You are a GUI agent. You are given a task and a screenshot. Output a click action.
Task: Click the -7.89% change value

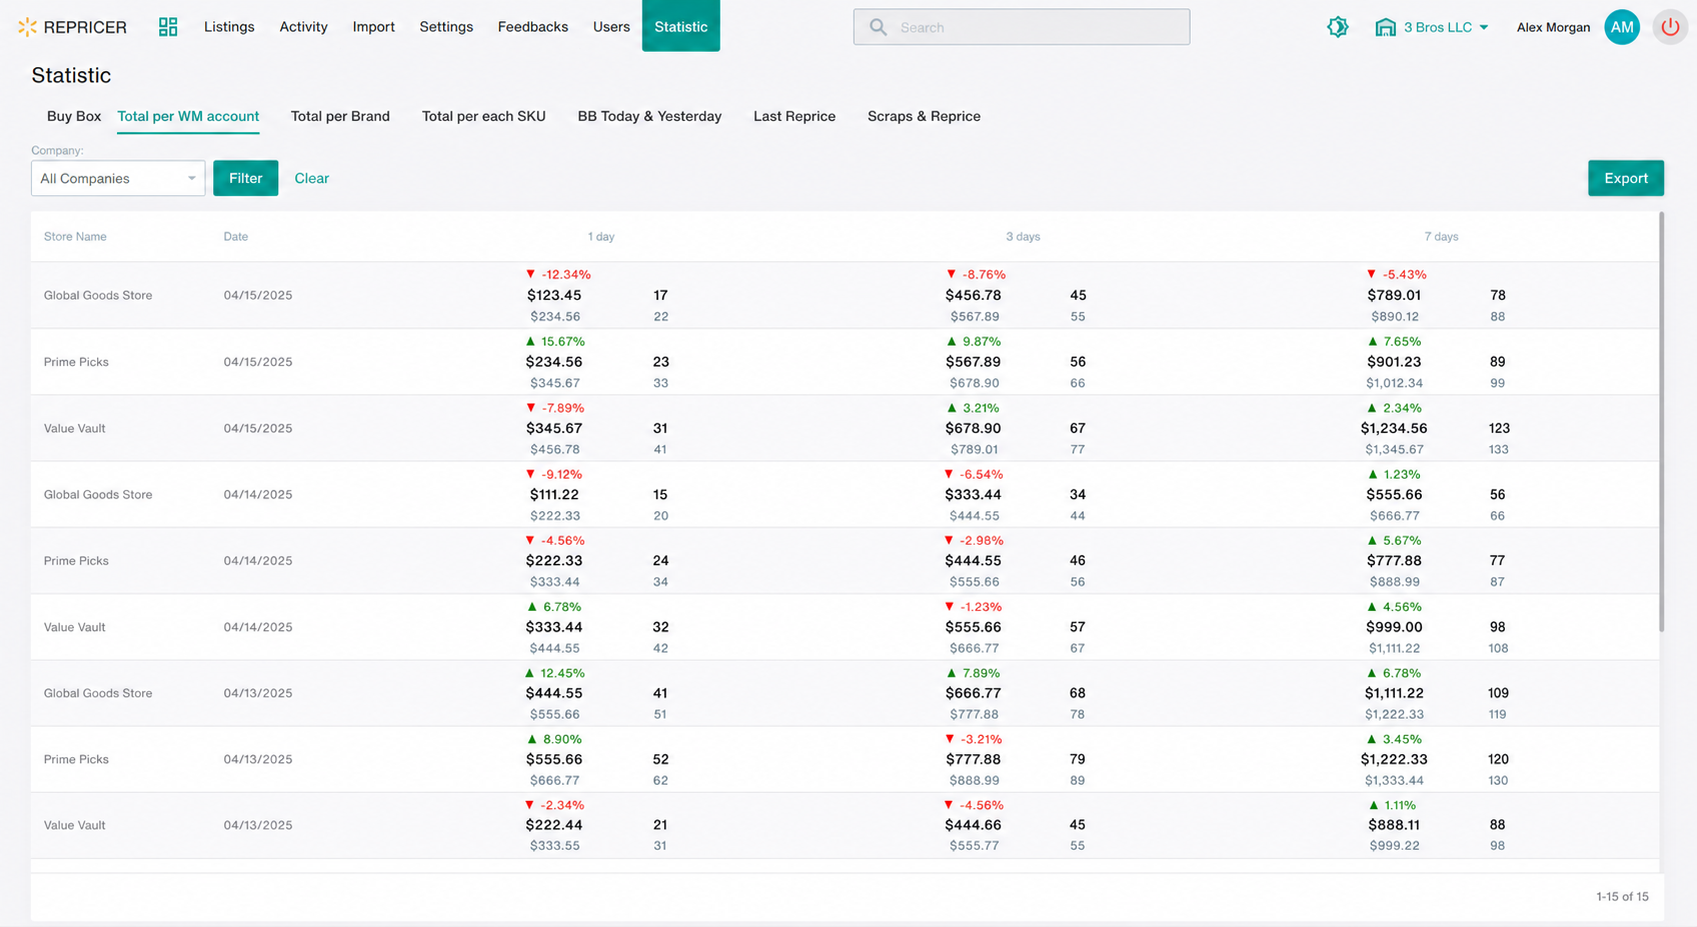point(563,408)
